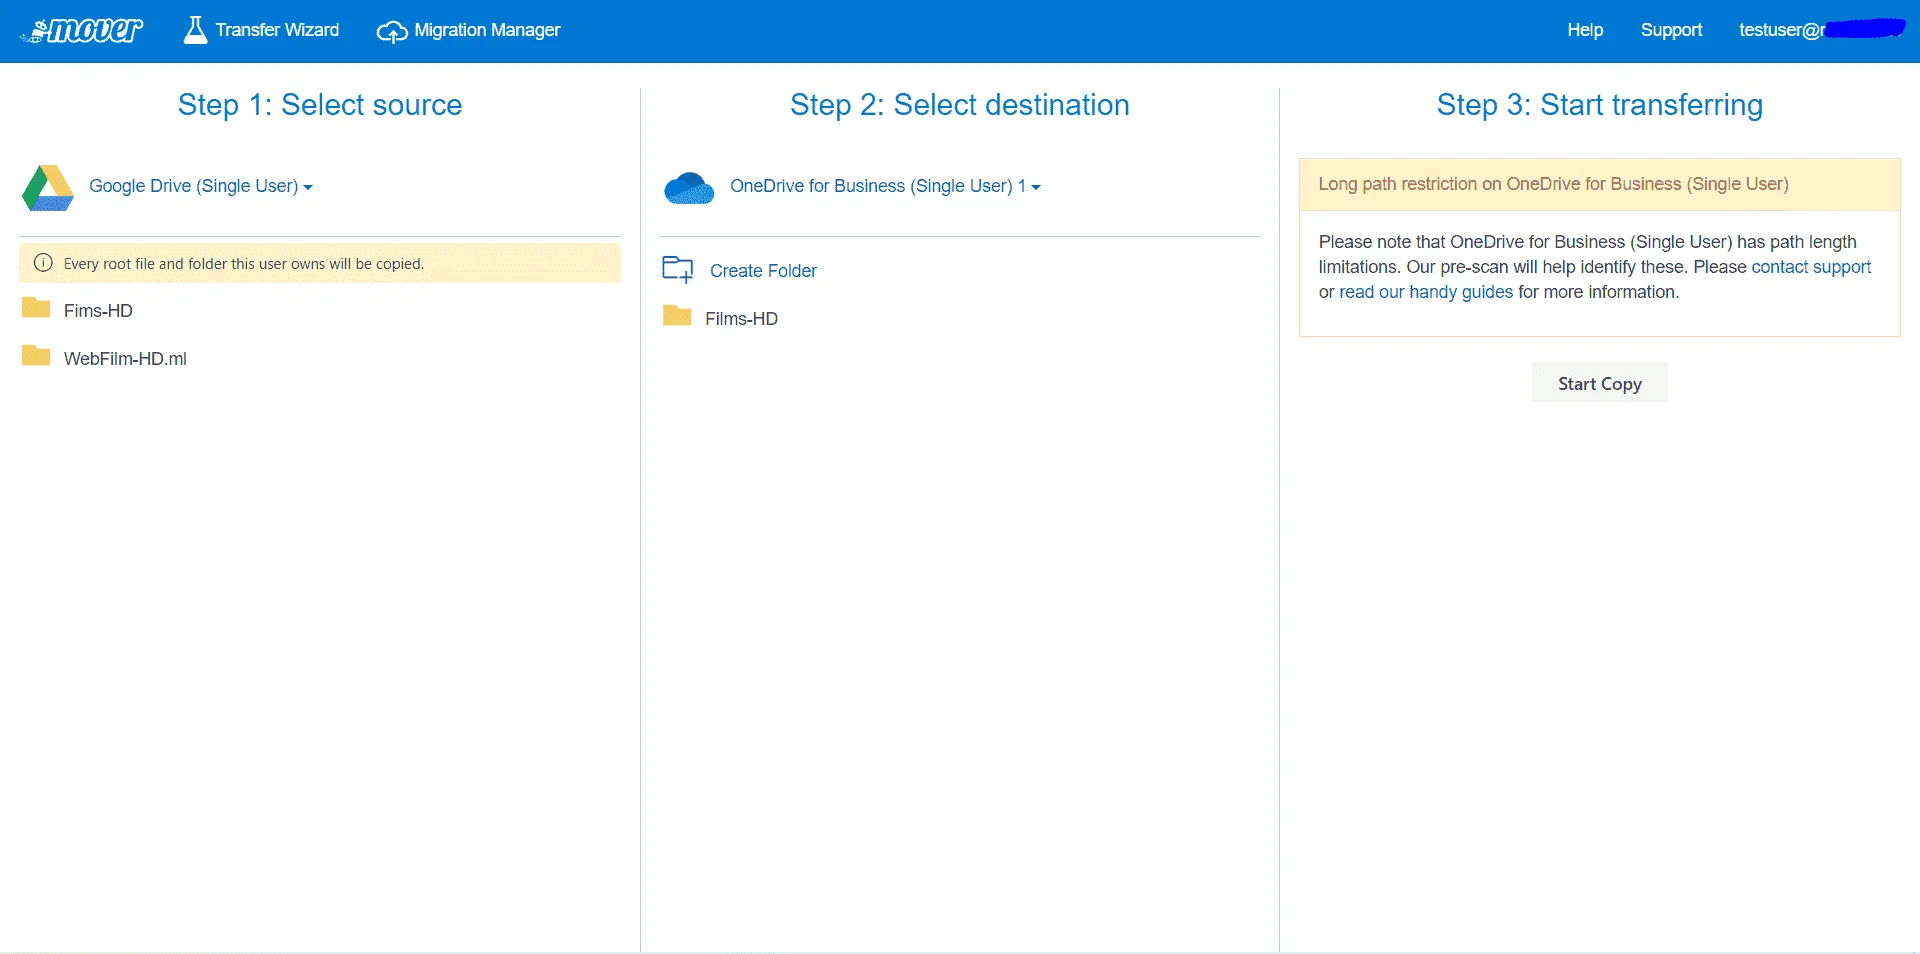Click the Create Folder plus icon
The height and width of the screenshot is (954, 1920).
678,269
